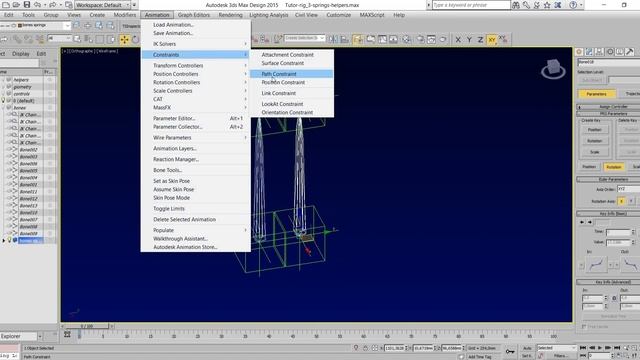The width and height of the screenshot is (640, 360).
Task: Click the Go to Start playback button
Action: click(583, 348)
